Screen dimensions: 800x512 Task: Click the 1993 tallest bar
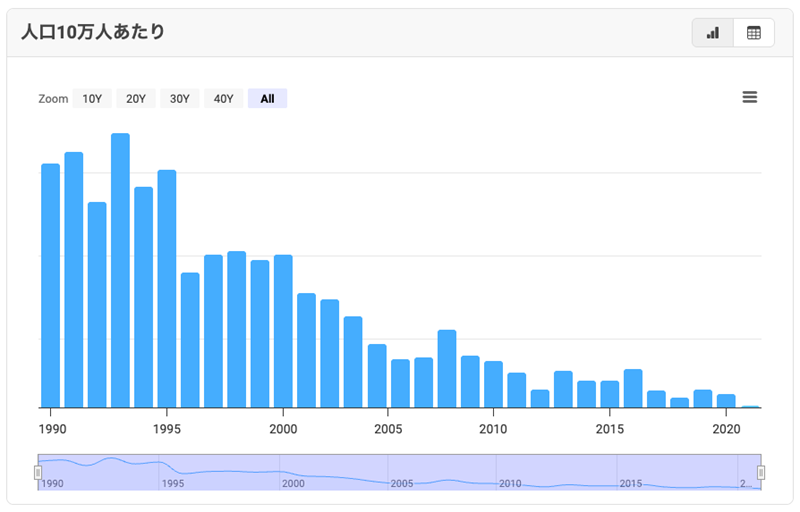pos(120,270)
